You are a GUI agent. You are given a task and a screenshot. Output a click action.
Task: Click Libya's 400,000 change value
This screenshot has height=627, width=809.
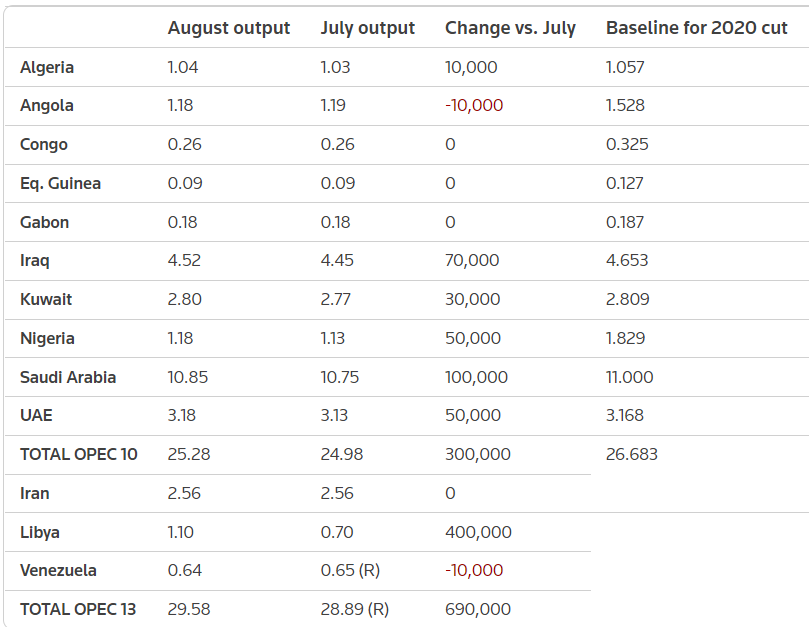478,532
